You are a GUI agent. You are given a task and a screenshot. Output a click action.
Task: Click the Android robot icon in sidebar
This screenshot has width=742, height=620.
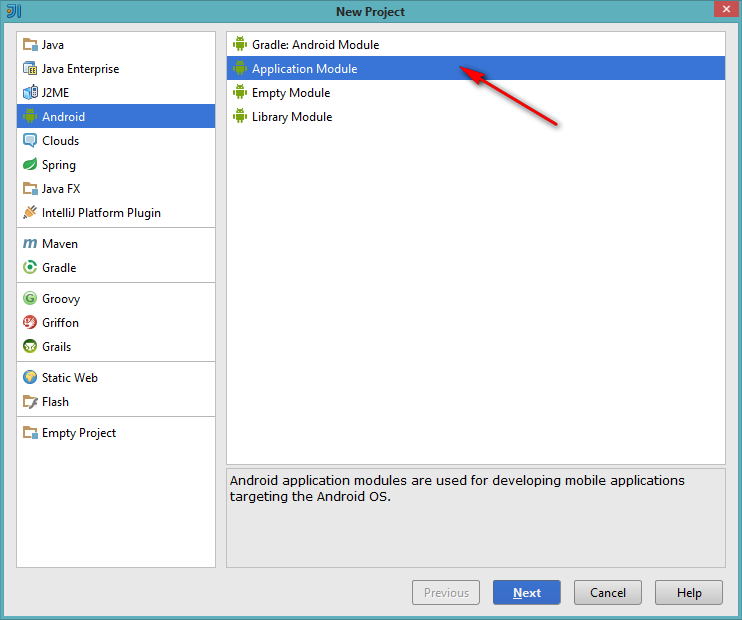click(30, 116)
